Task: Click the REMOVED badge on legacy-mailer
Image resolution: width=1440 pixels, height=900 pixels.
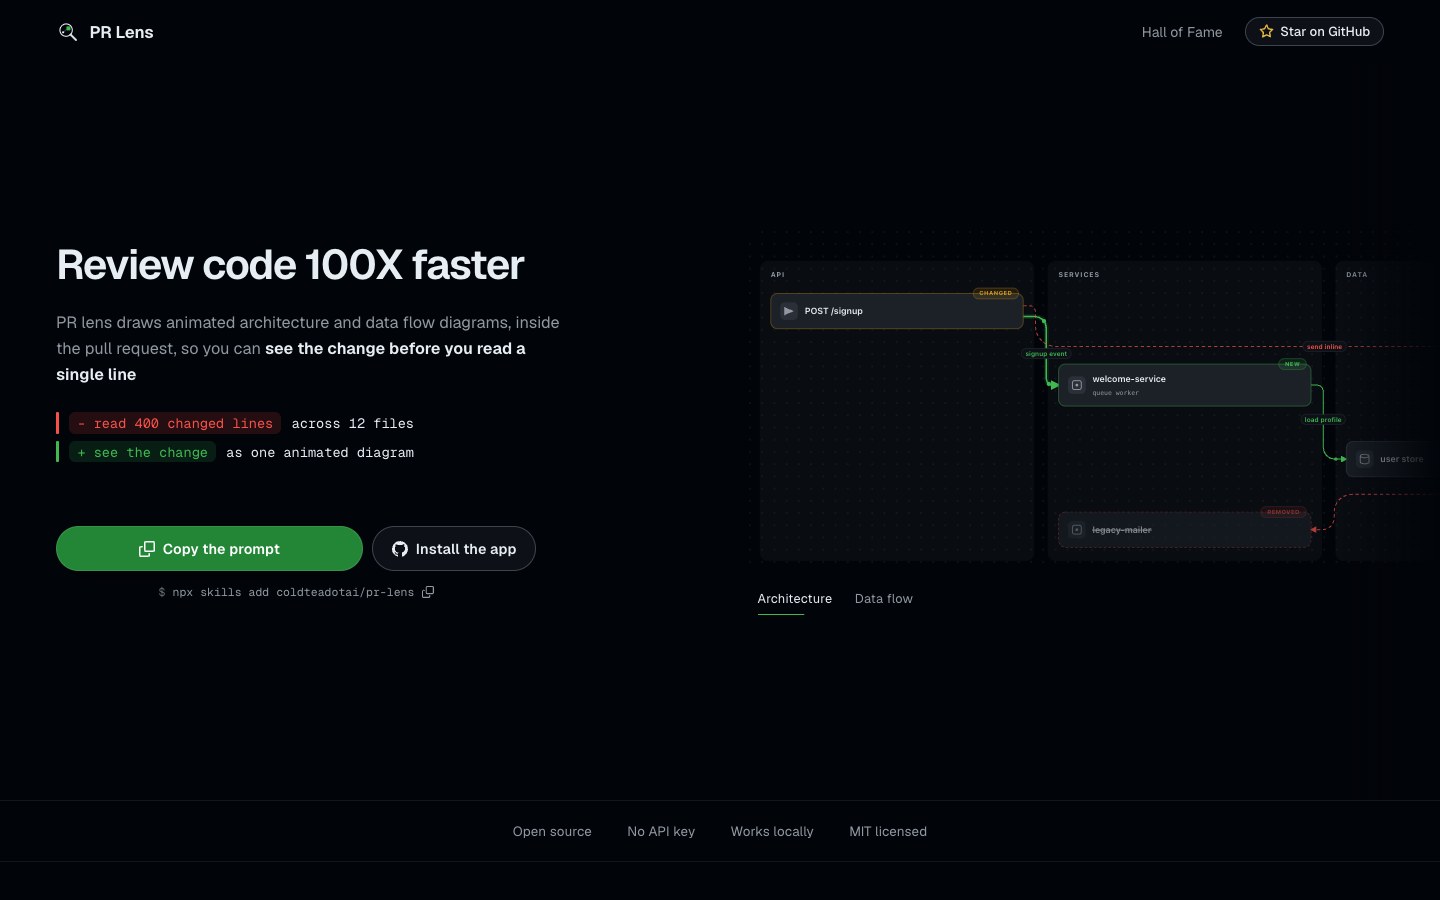Action: [1283, 512]
